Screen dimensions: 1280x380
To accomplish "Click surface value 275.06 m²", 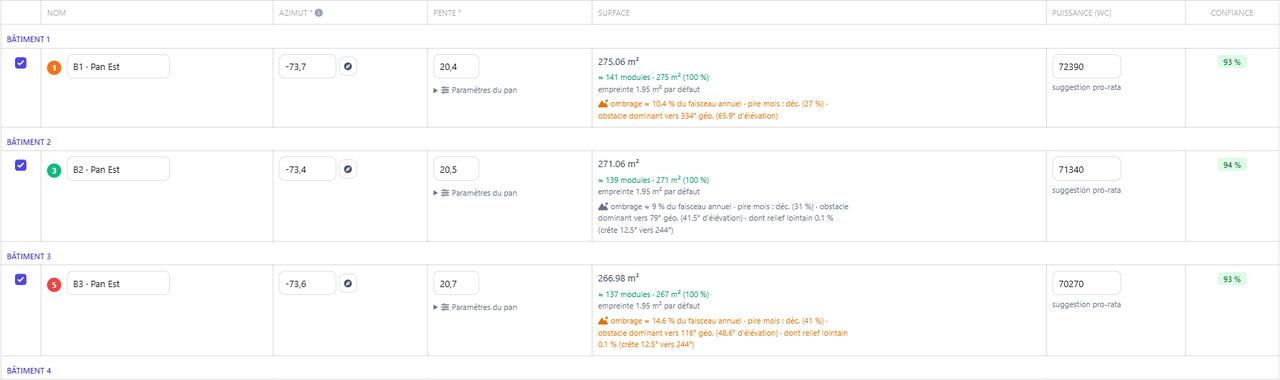I will pos(618,61).
